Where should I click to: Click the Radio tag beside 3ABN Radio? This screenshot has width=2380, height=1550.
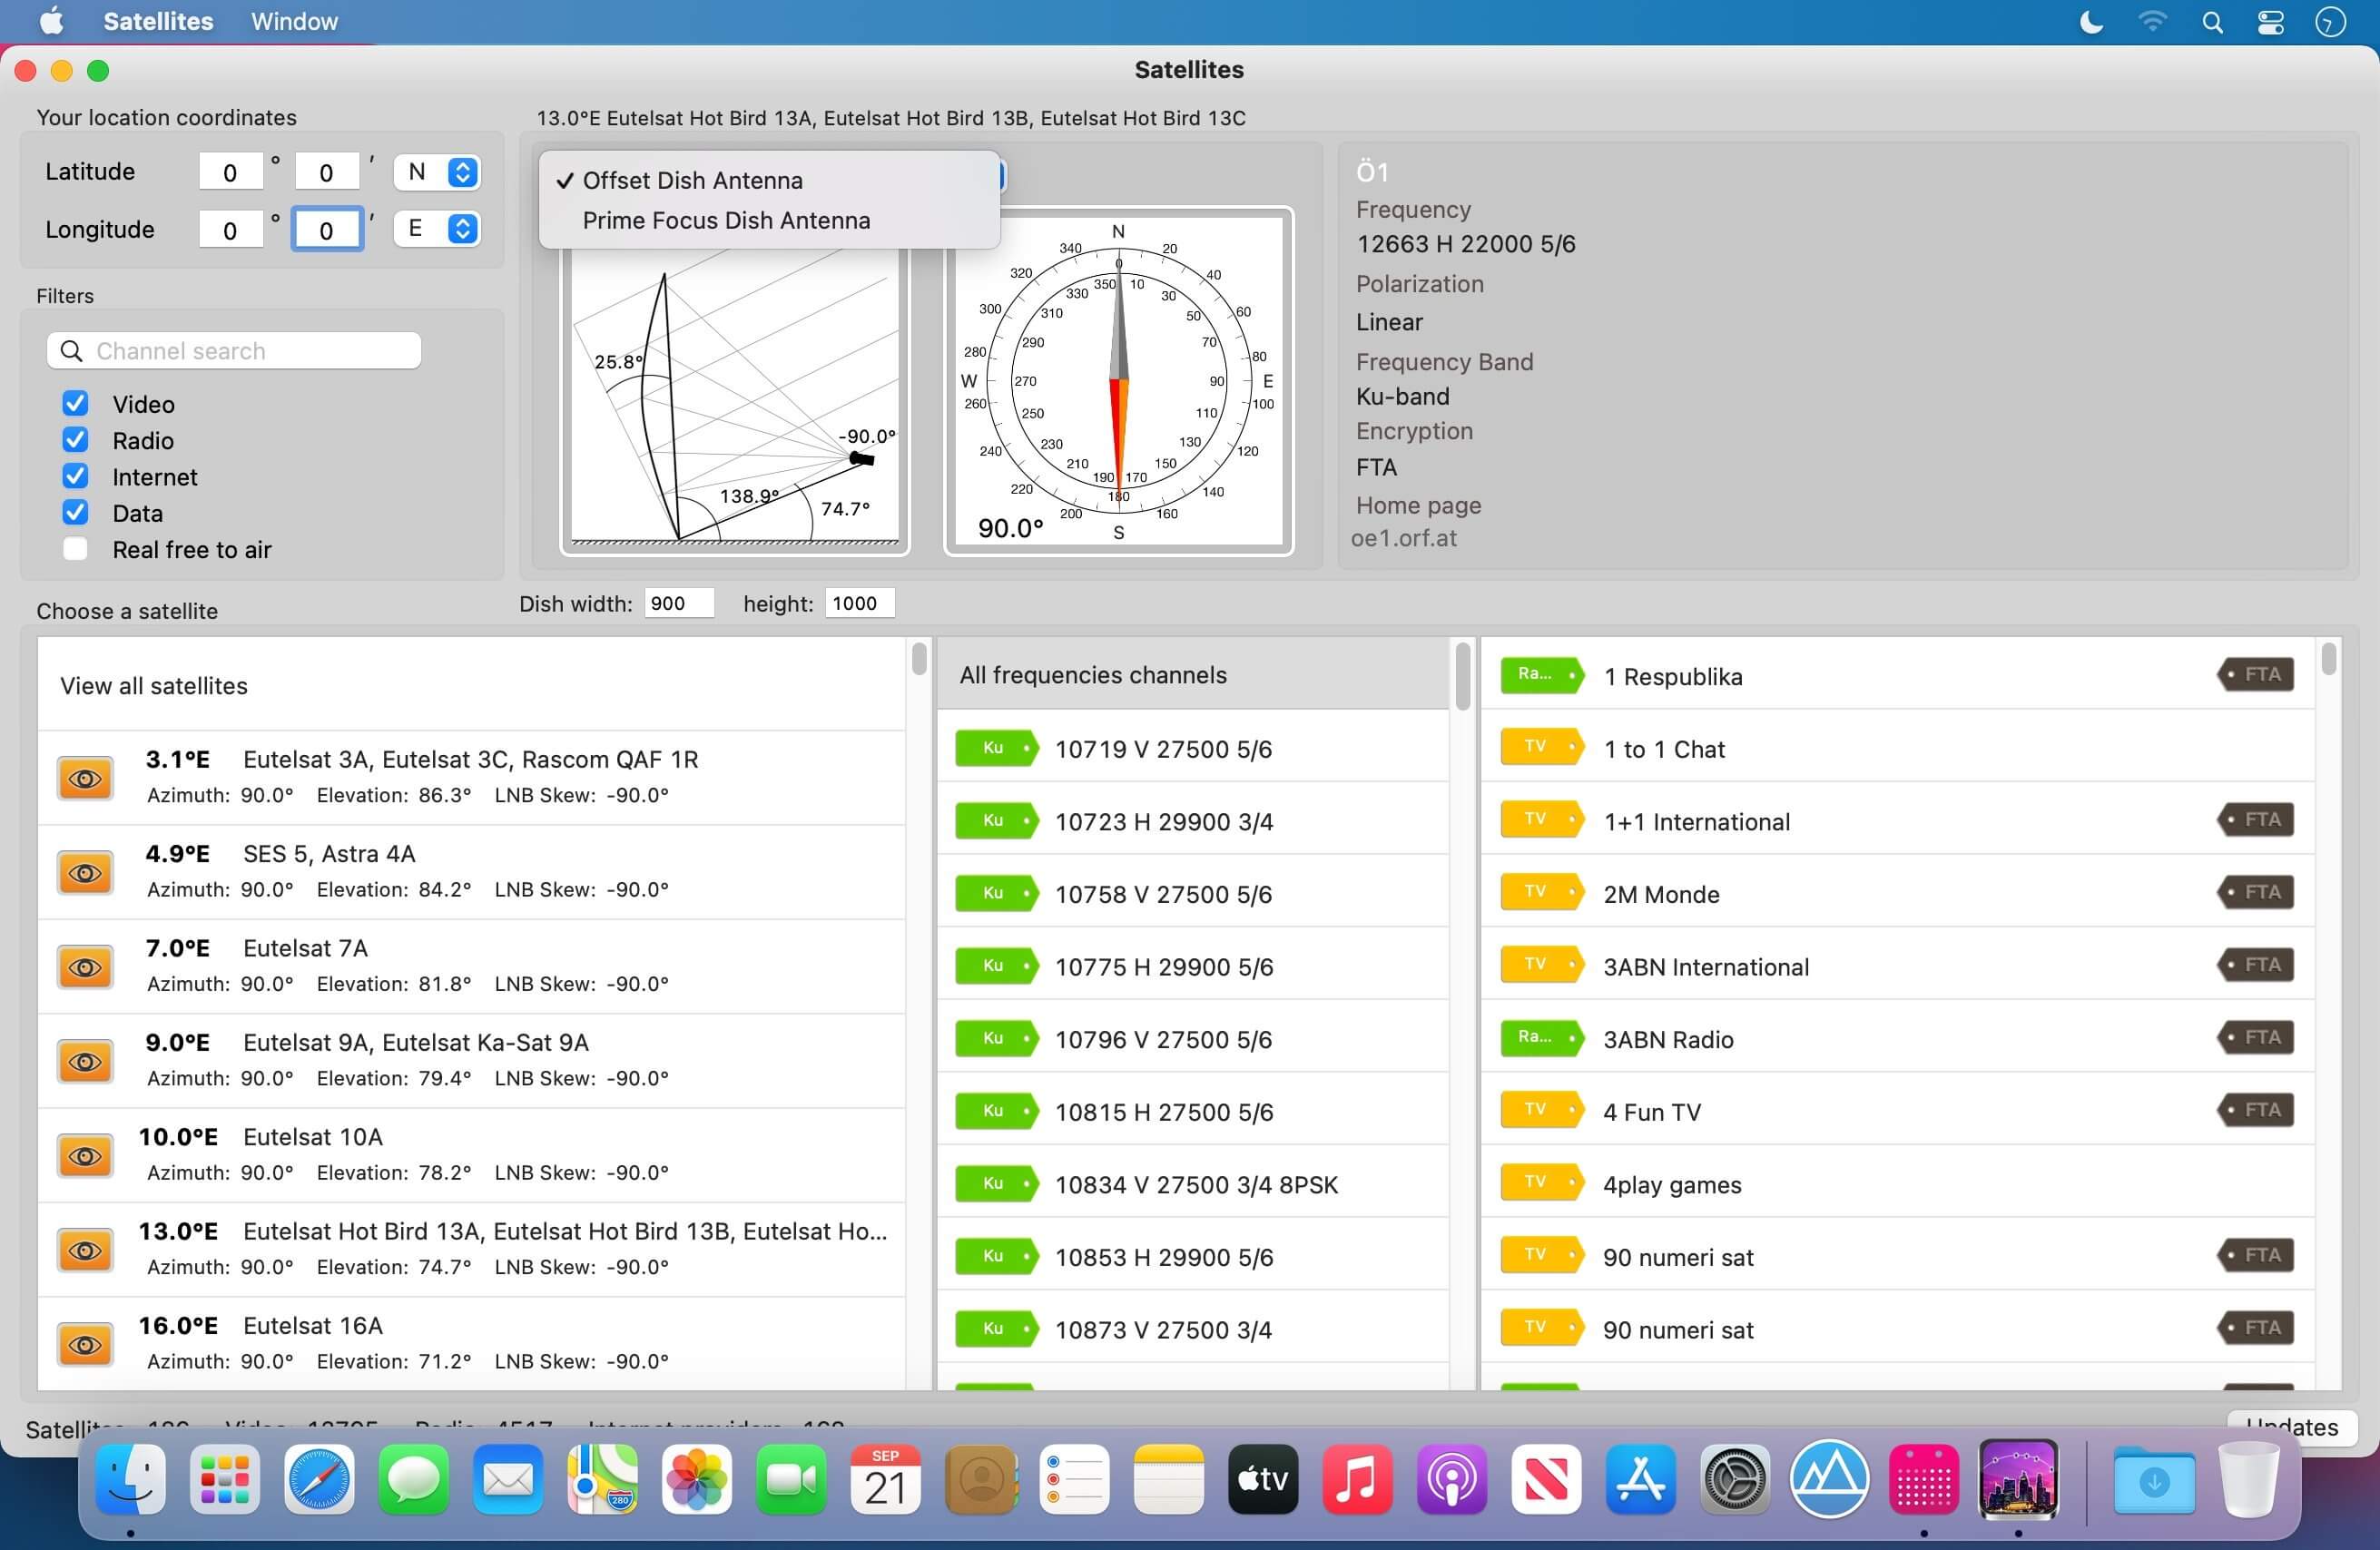coord(1541,1037)
